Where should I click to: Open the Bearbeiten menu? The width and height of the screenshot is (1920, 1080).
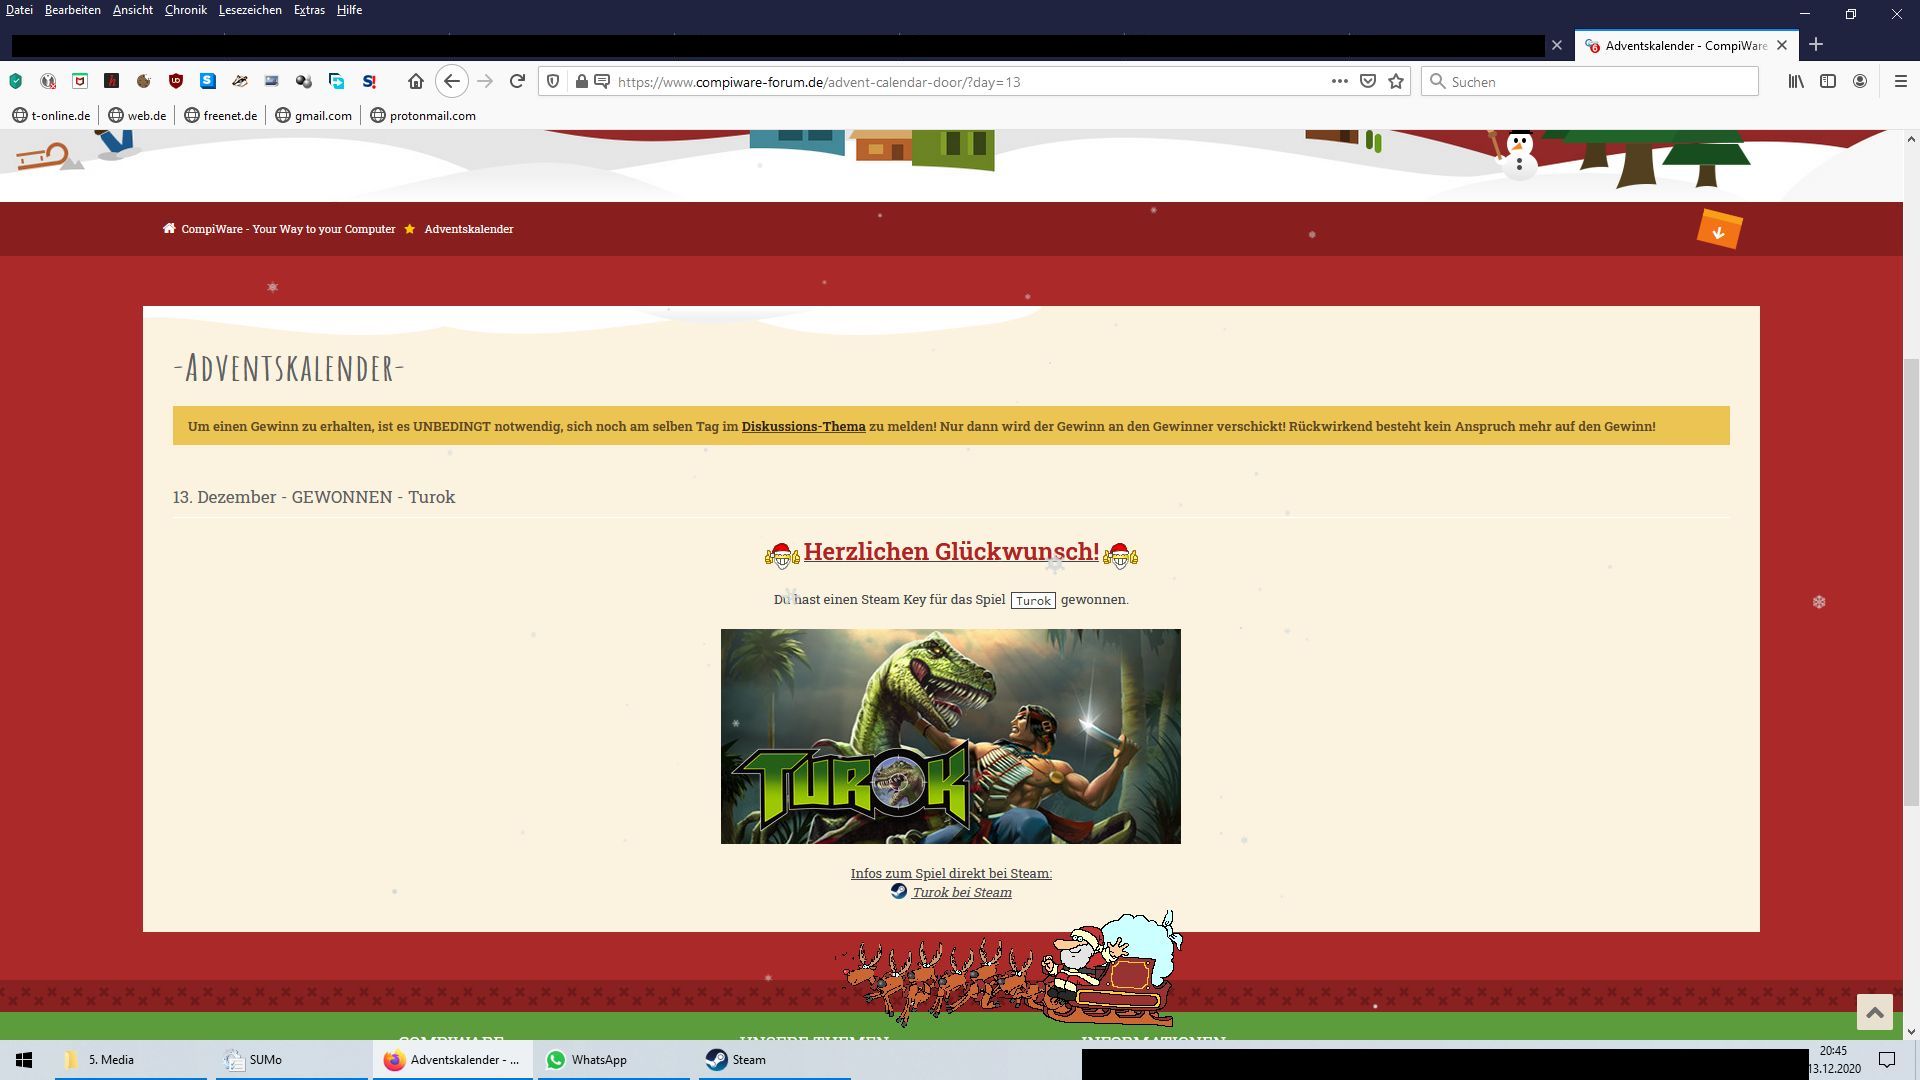(x=72, y=10)
